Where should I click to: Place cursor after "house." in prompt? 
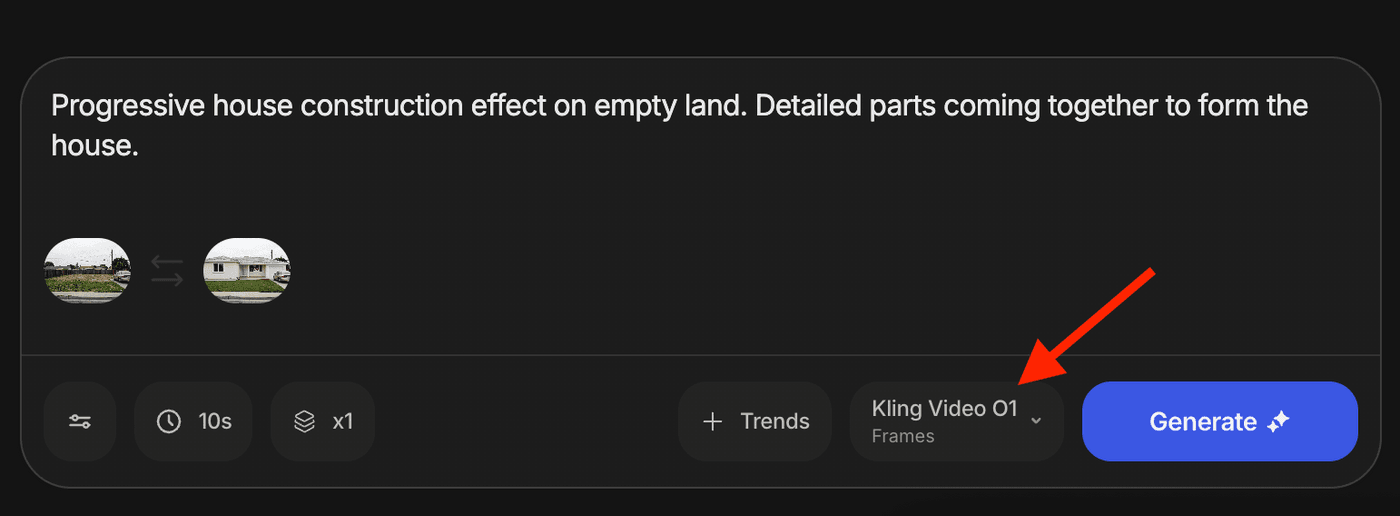[138, 147]
